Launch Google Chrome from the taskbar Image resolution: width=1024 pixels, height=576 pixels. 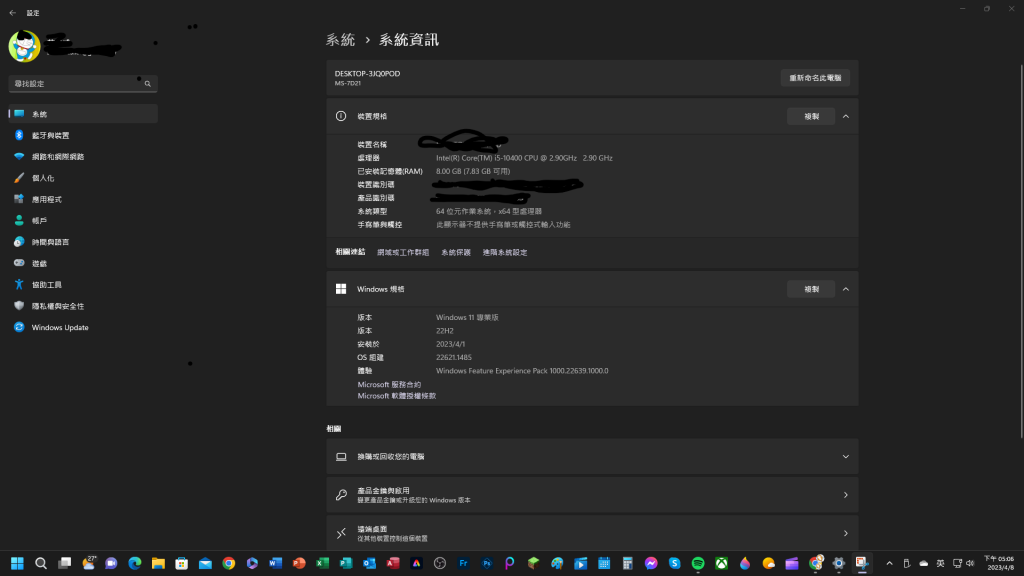coord(229,563)
